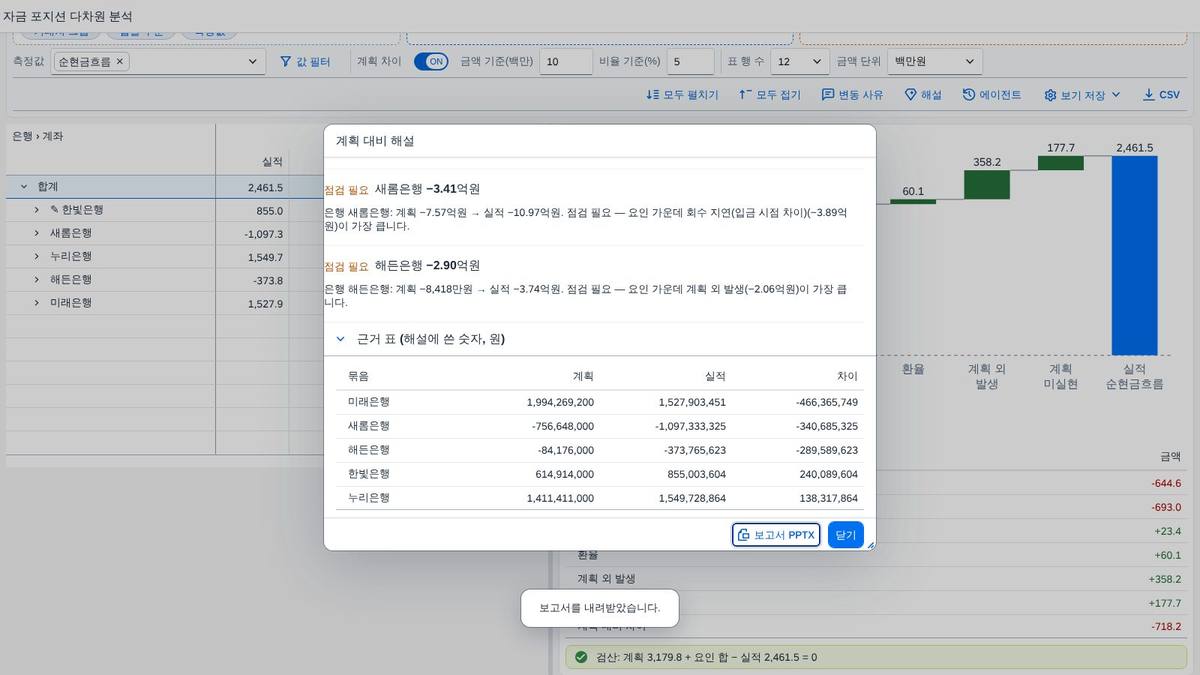Click the 비율 기준(%) input field
The height and width of the screenshot is (675, 1200).
tap(690, 62)
